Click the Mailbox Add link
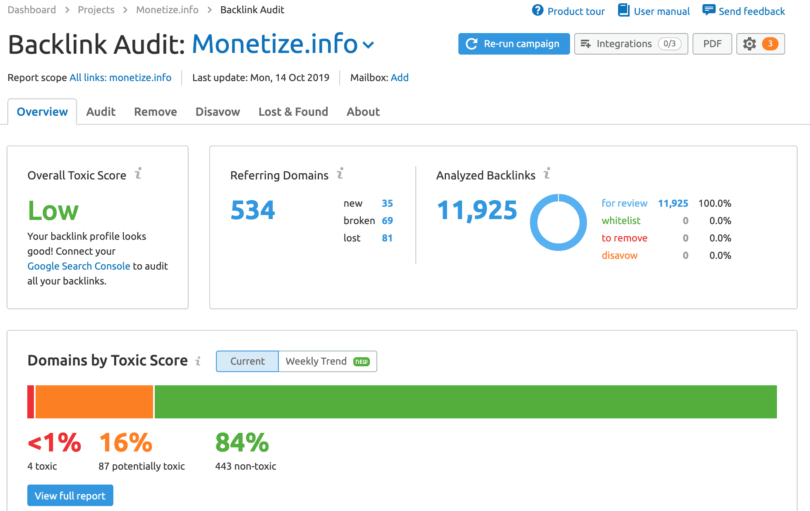The height and width of the screenshot is (511, 810). click(399, 78)
